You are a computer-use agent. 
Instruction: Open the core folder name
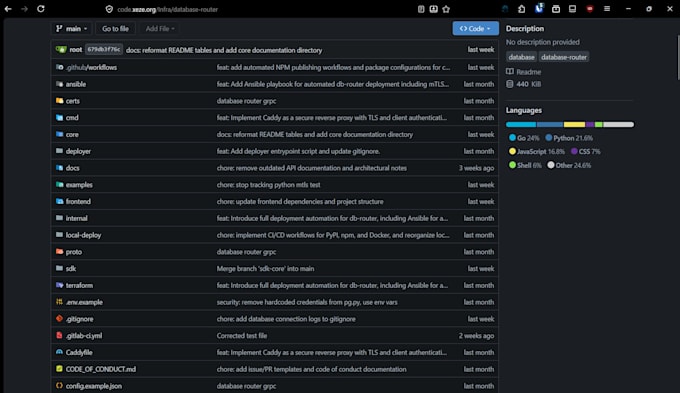point(72,134)
